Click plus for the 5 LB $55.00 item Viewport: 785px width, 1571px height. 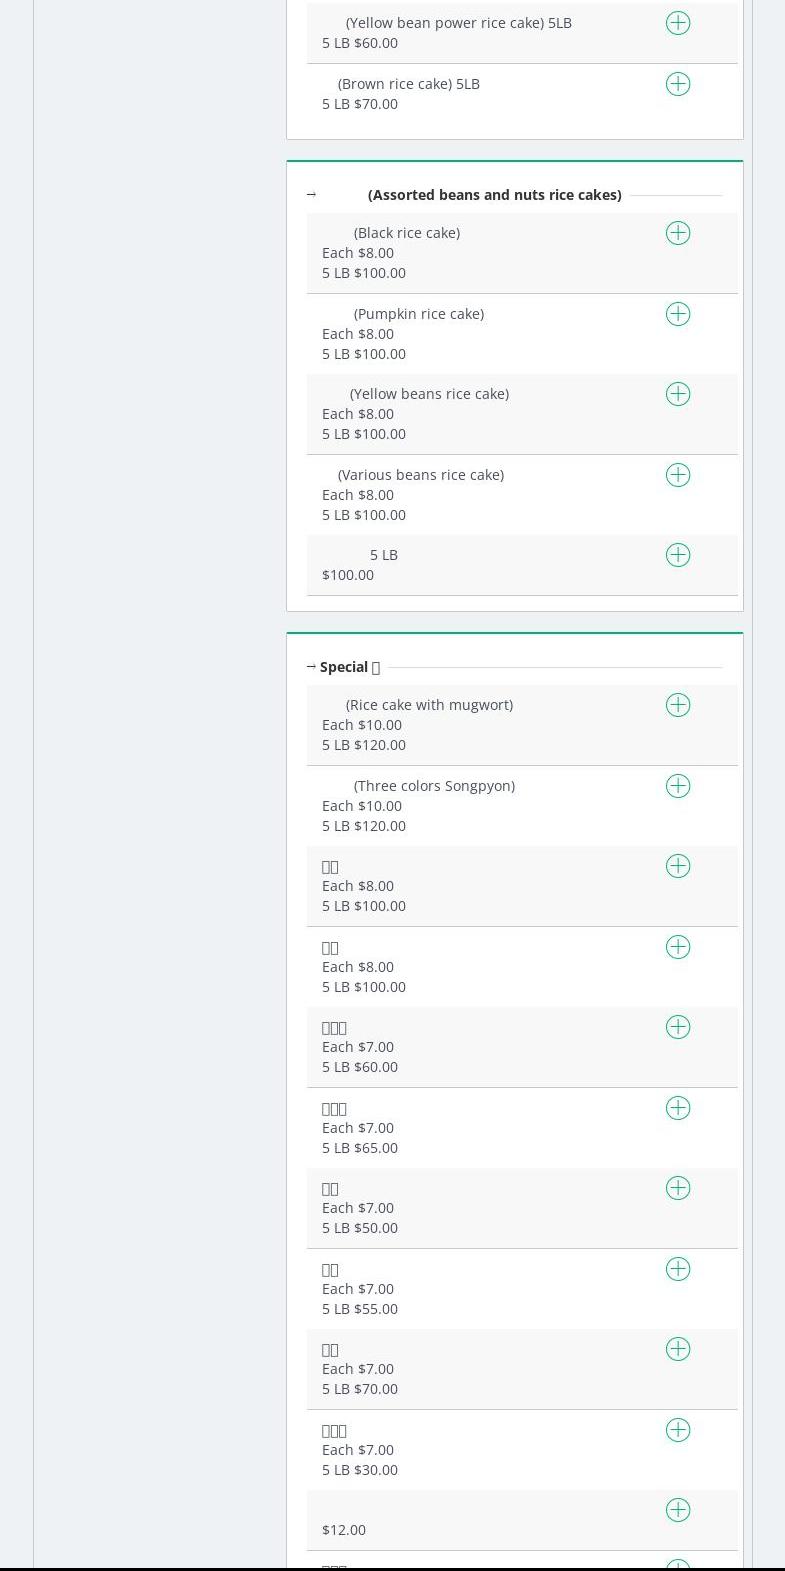[678, 1269]
